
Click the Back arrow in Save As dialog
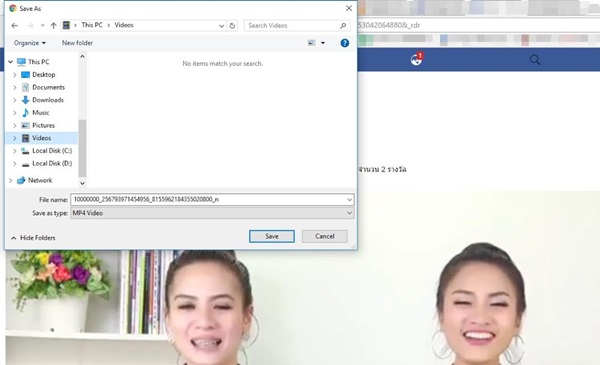pyautogui.click(x=15, y=26)
